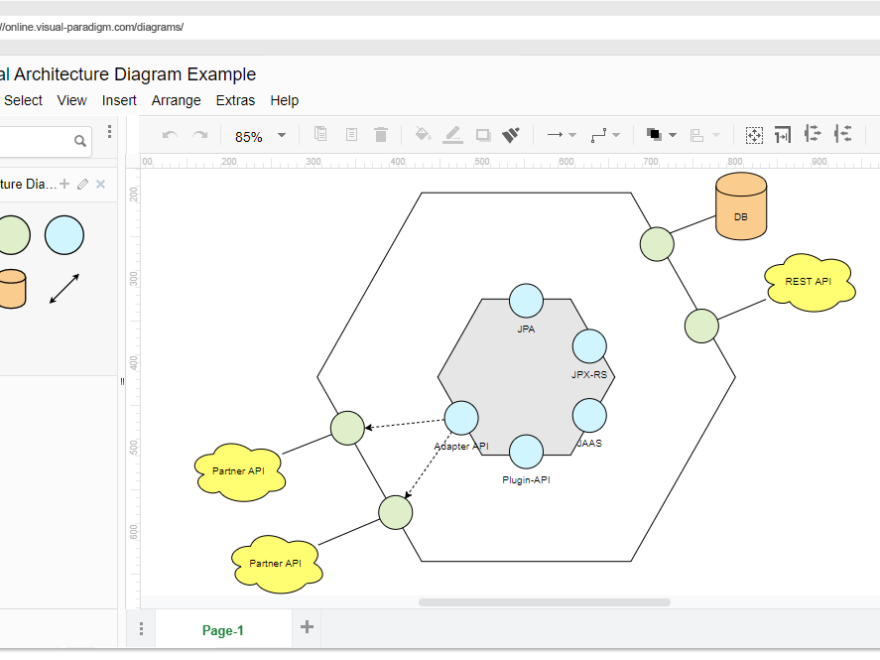The width and height of the screenshot is (880, 660).
Task: Click the plus to add more shape libraries
Action: (63, 184)
